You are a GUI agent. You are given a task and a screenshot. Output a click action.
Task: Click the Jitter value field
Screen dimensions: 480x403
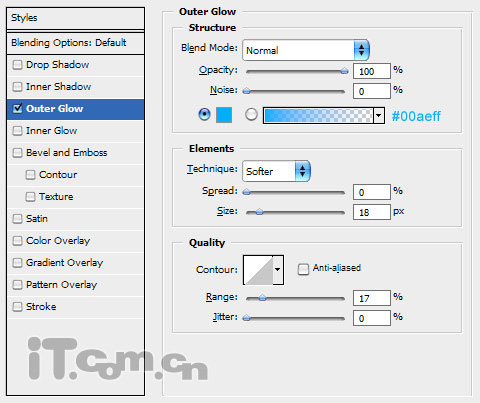pos(372,318)
